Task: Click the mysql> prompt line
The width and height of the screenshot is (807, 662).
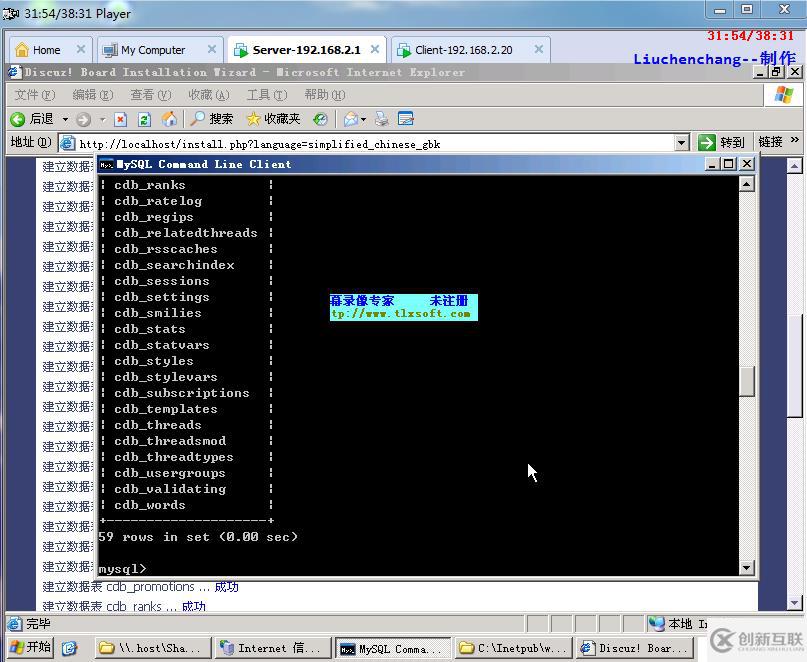Action: [x=122, y=569]
